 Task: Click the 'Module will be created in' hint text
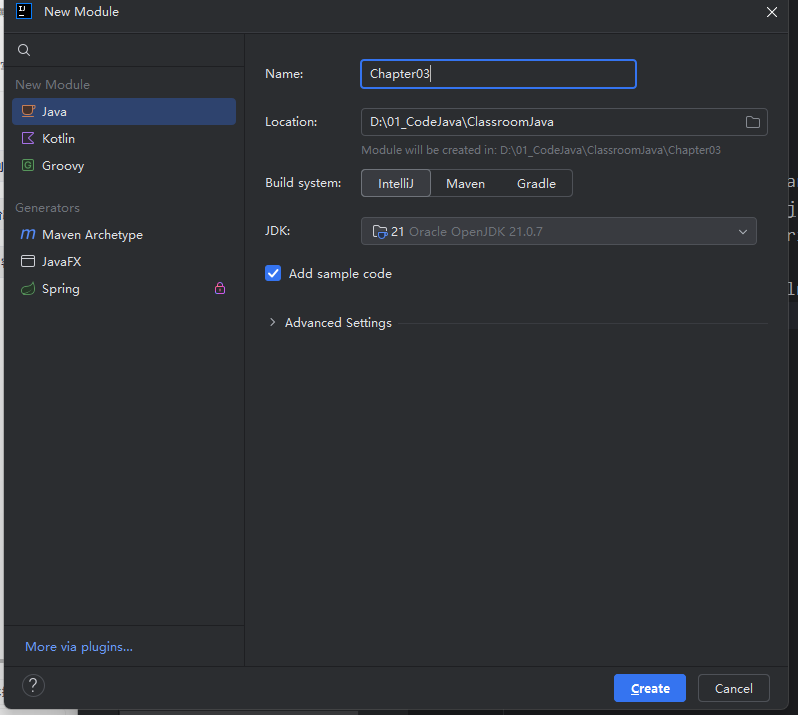pos(540,150)
